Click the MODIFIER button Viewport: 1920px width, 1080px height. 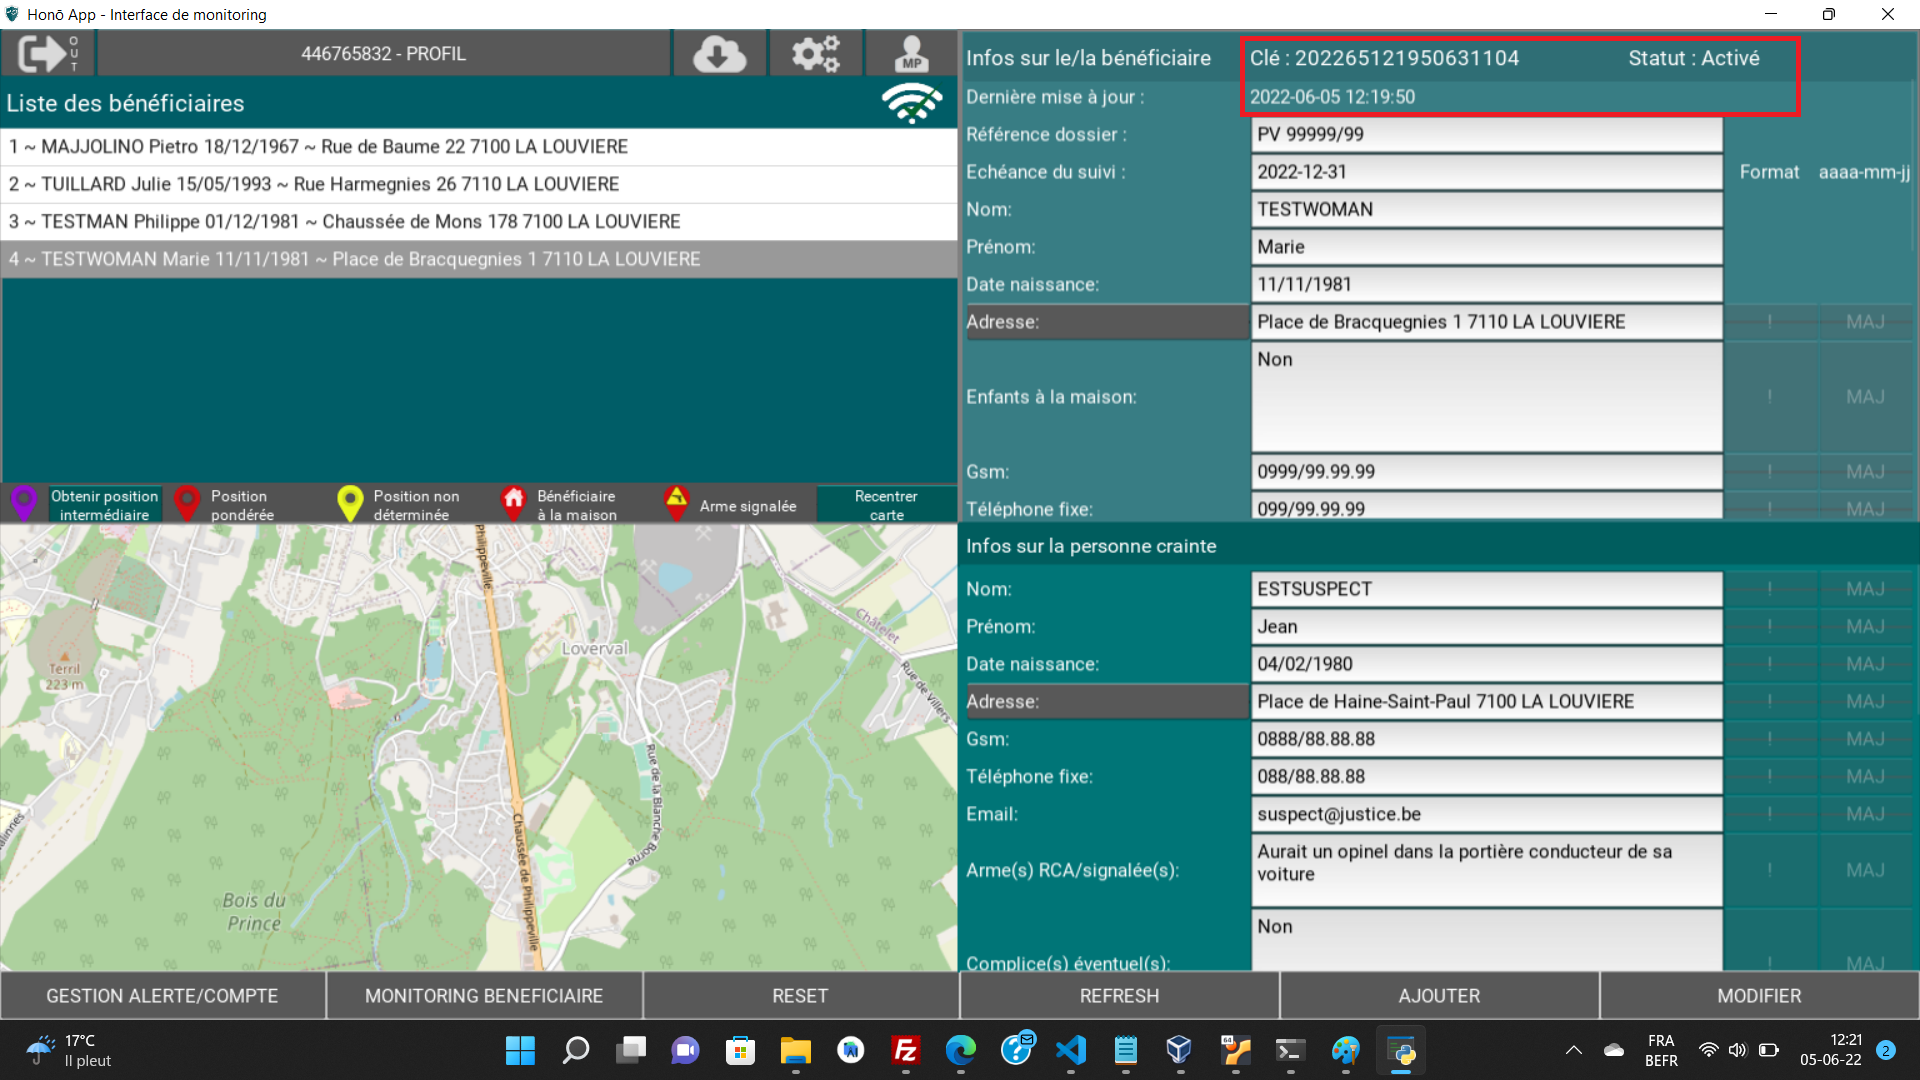point(1759,996)
